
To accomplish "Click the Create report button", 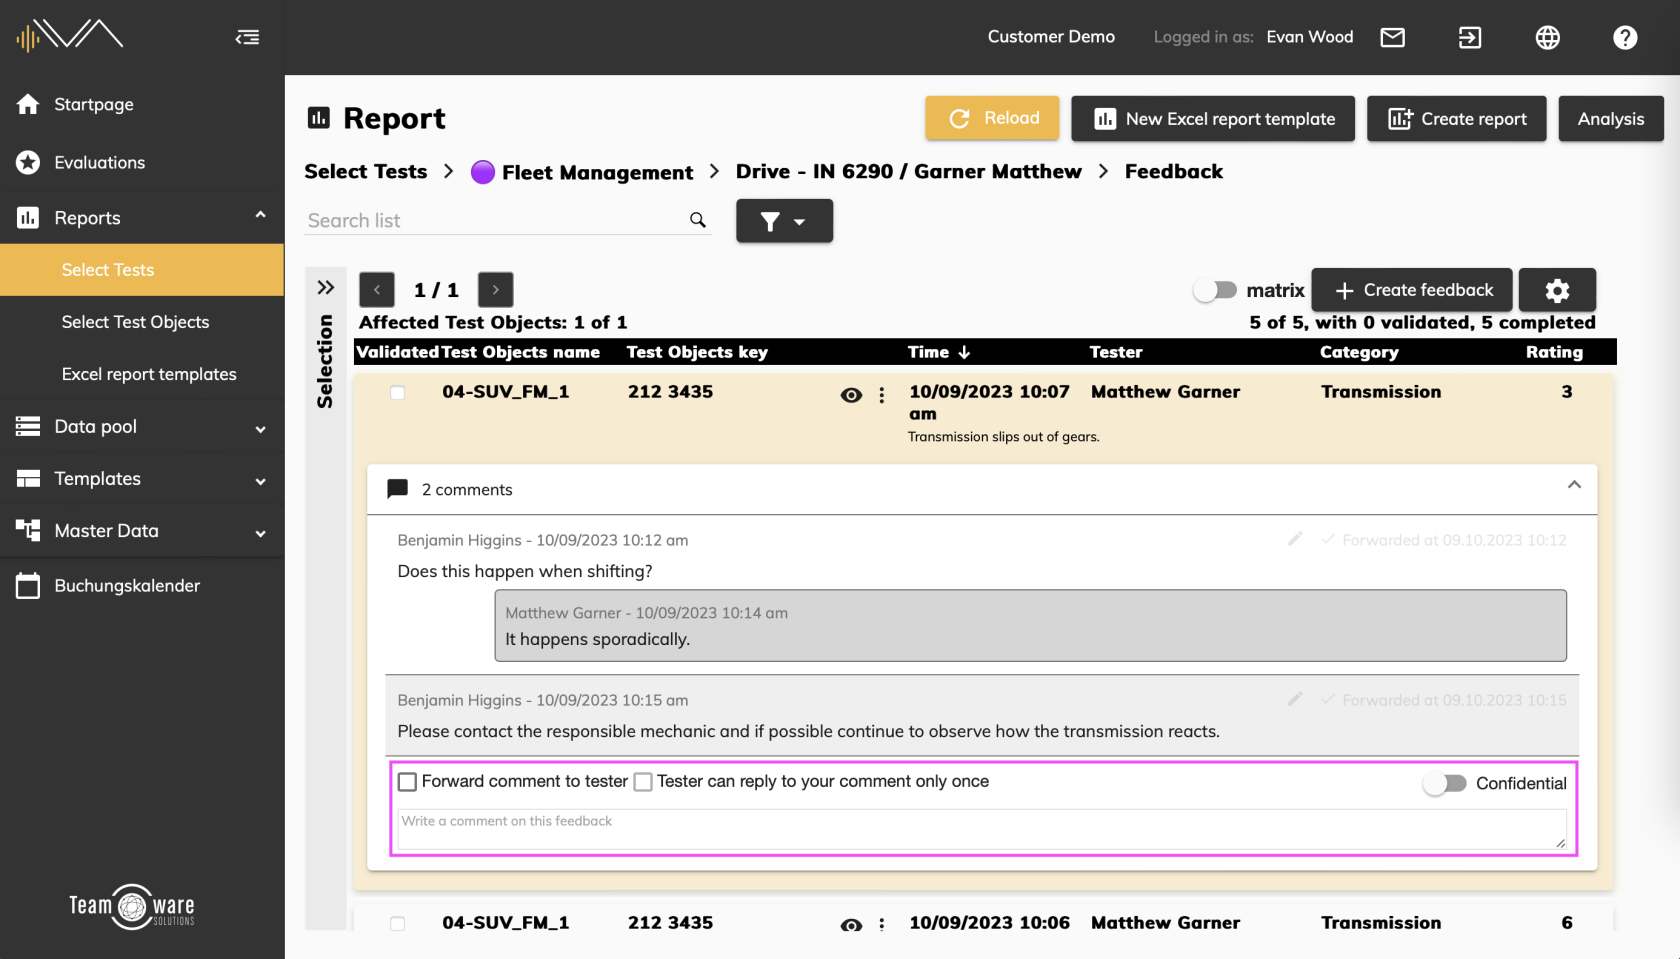I will click(1457, 118).
